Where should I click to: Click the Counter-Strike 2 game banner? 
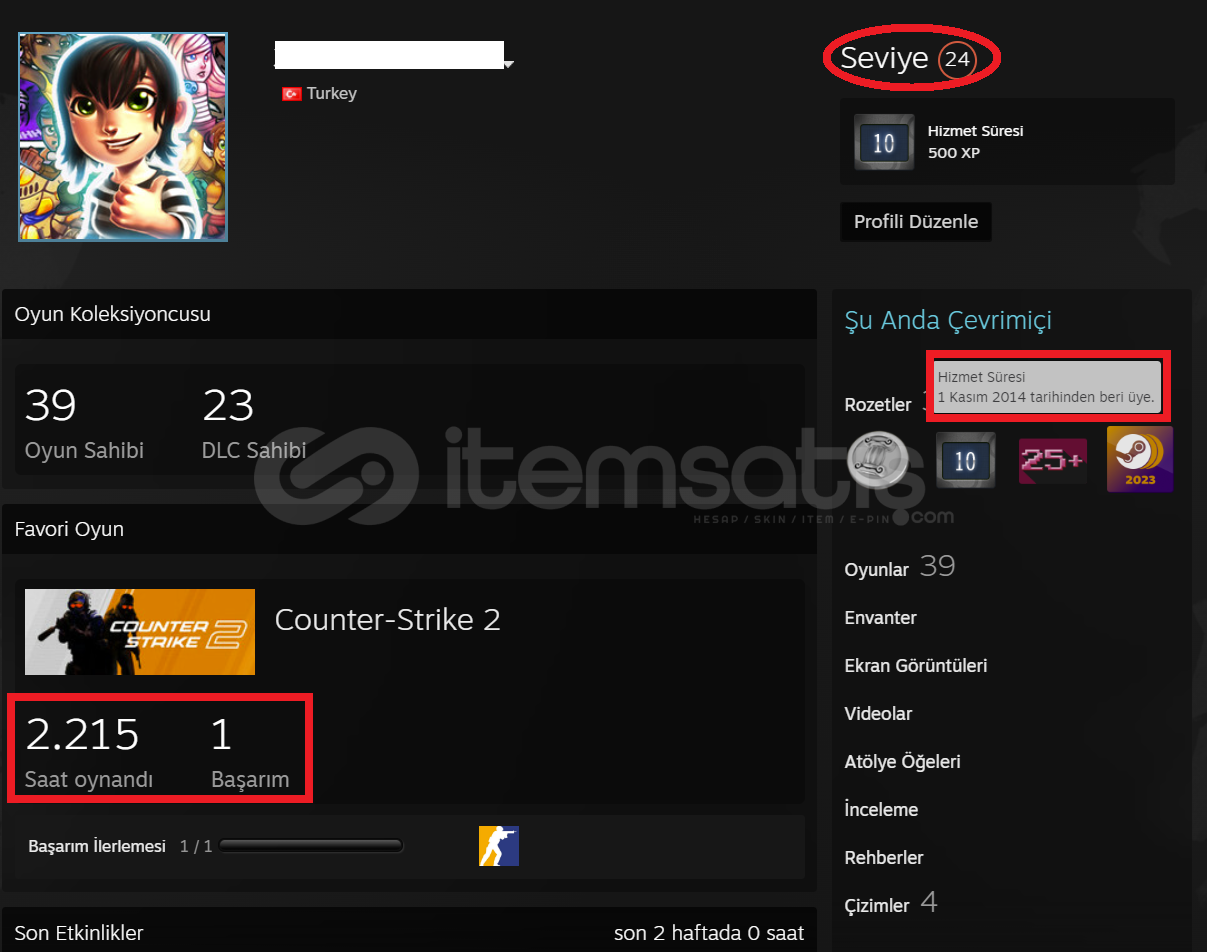(140, 632)
